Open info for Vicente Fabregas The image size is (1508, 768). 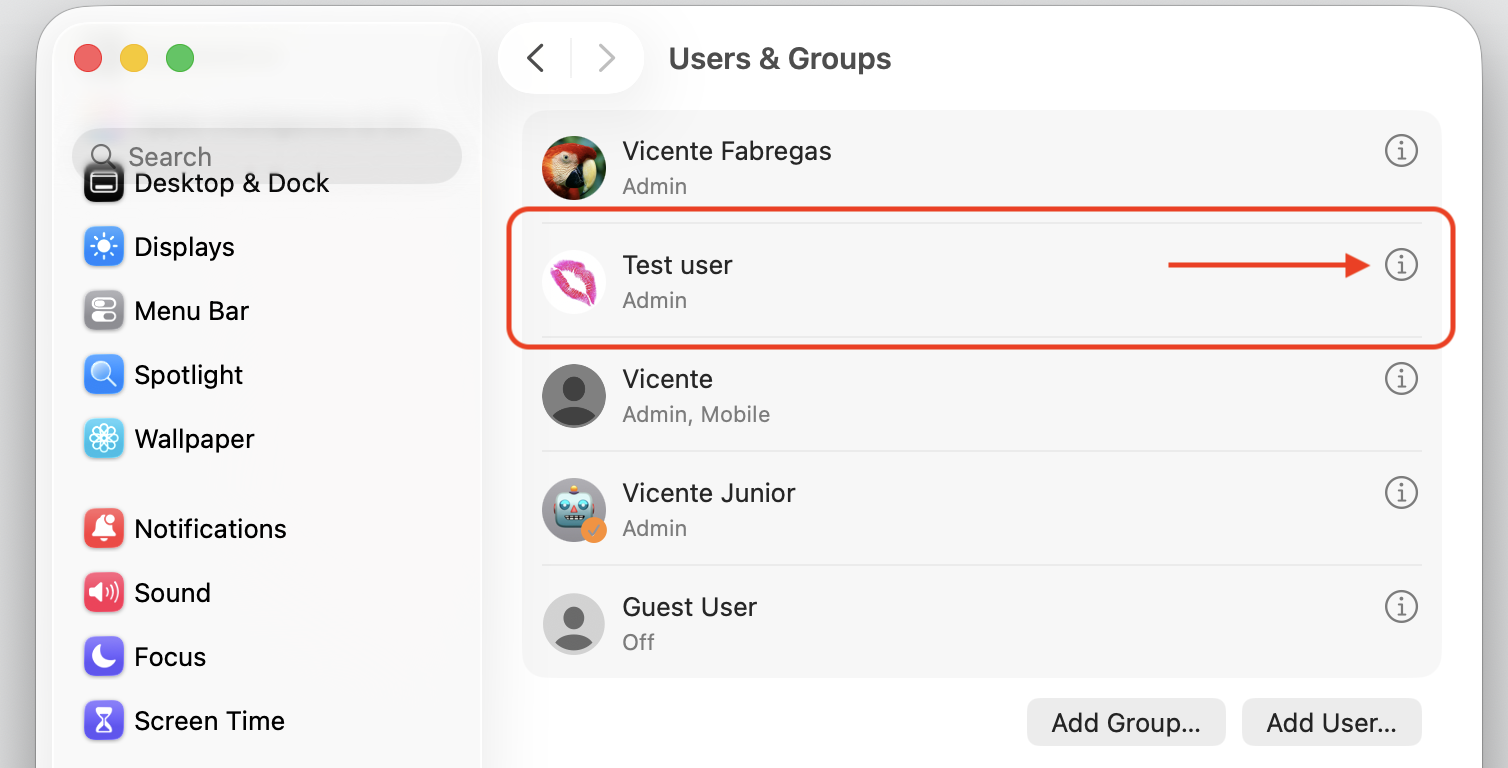tap(1401, 151)
